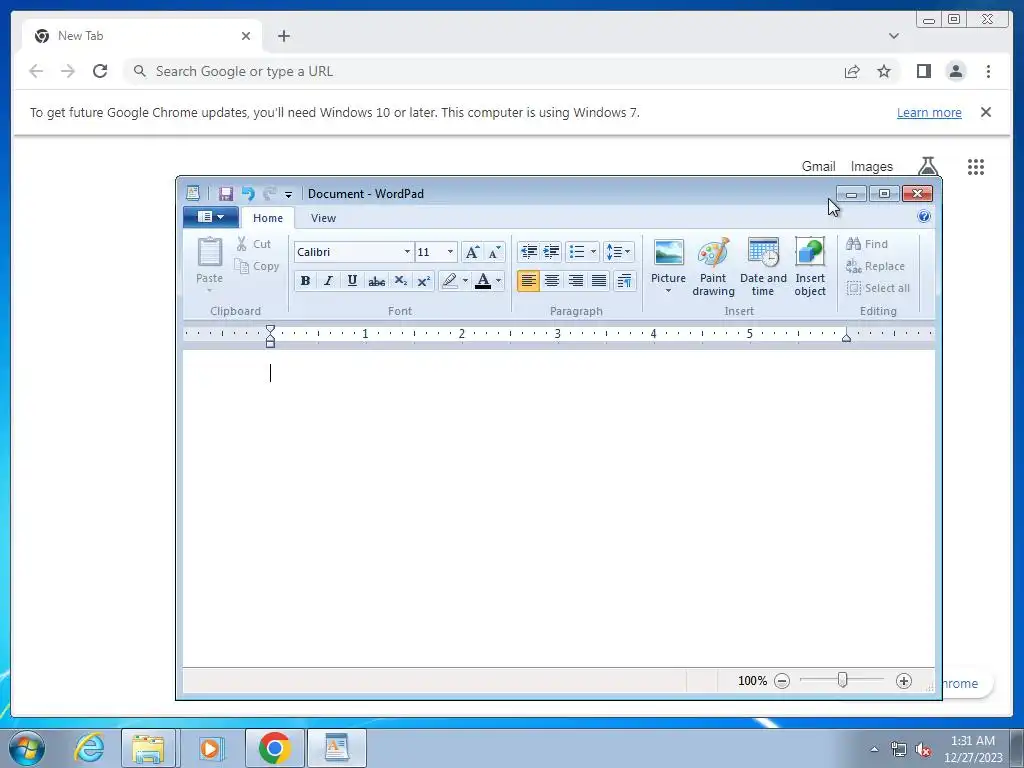Click Select all in Editing group
The width and height of the screenshot is (1024, 768).
(878, 288)
